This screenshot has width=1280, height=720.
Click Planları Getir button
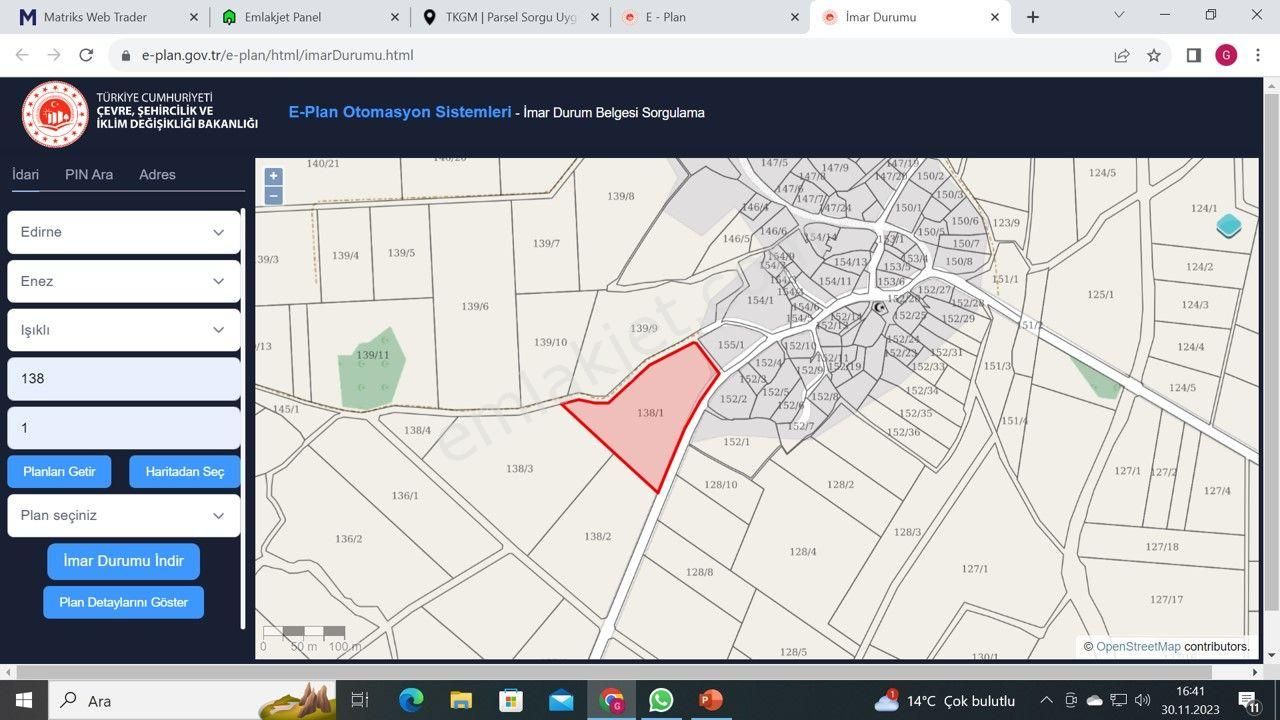coord(59,472)
